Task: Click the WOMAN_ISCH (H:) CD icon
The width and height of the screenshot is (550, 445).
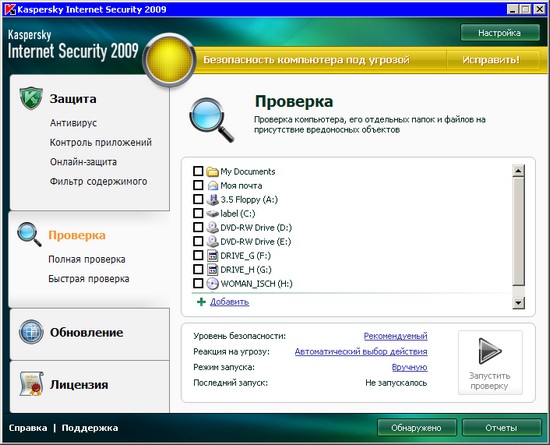Action: (212, 283)
